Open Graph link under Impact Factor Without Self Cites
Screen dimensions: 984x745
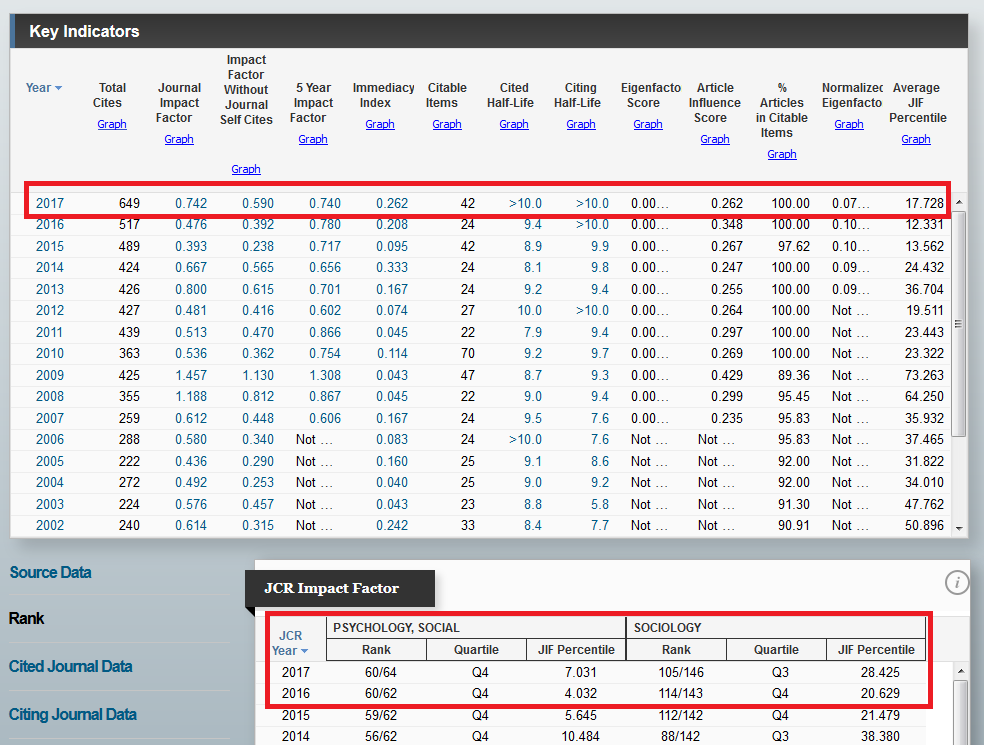tap(246, 169)
